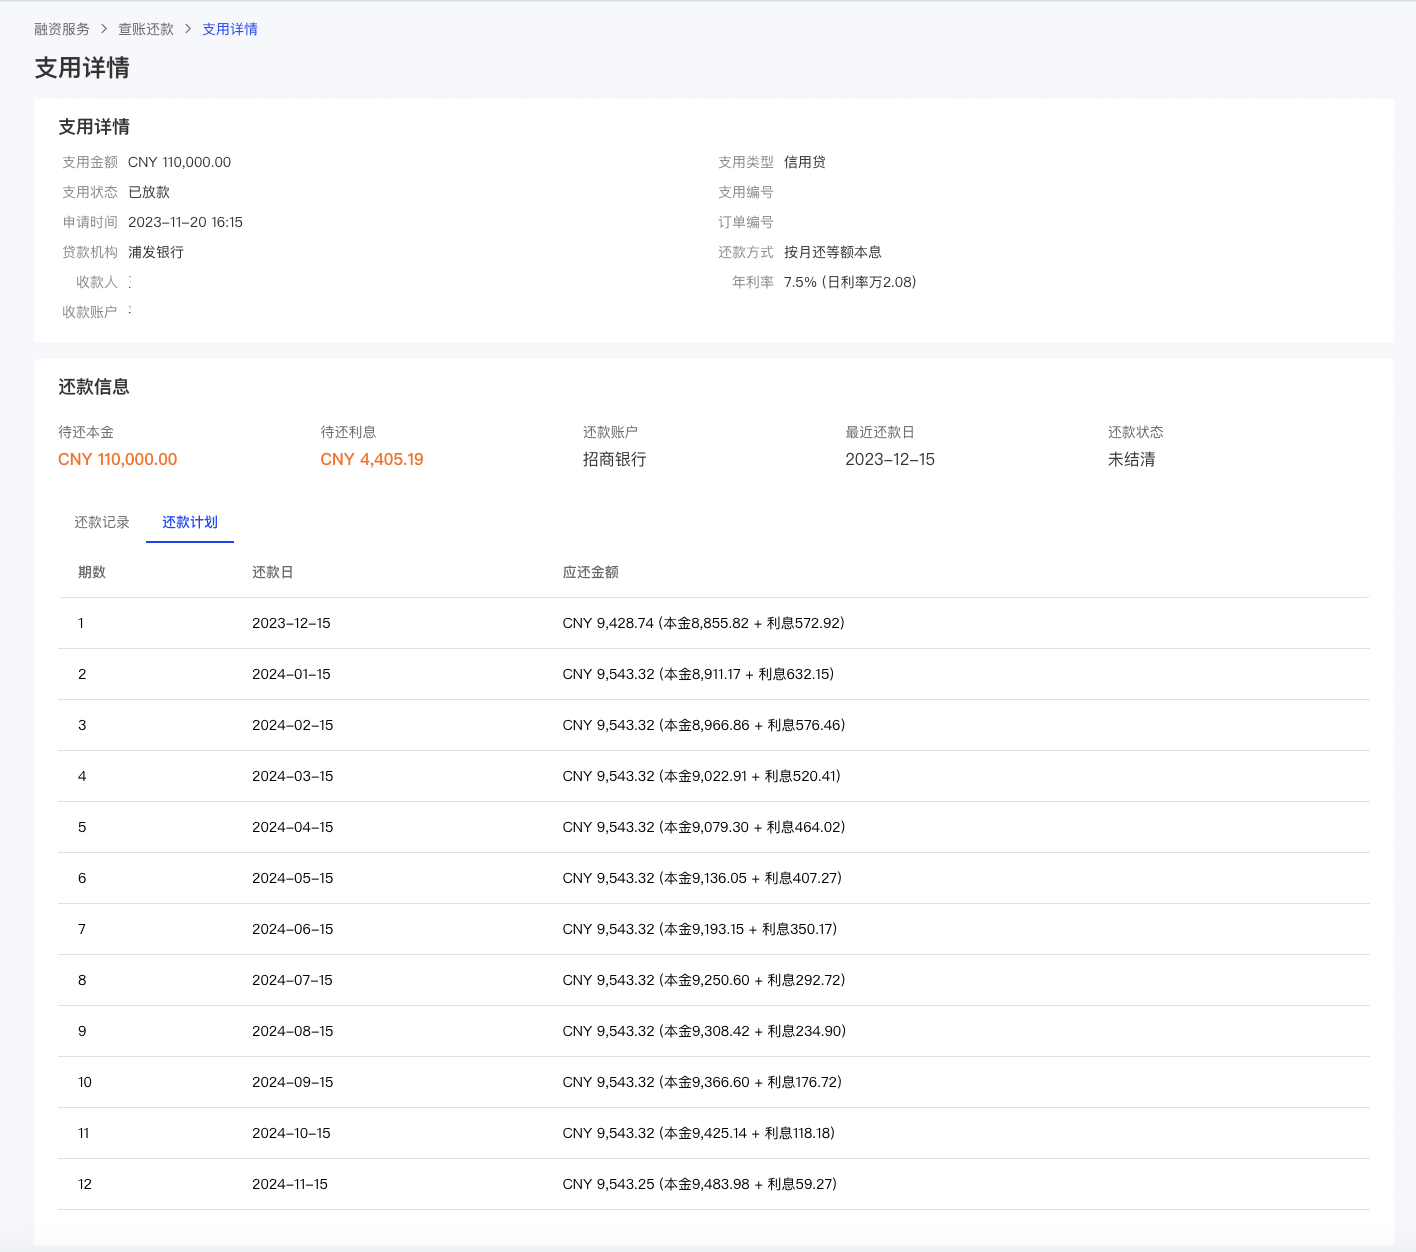Select the 还款计划 tab
The image size is (1416, 1252).
(190, 522)
